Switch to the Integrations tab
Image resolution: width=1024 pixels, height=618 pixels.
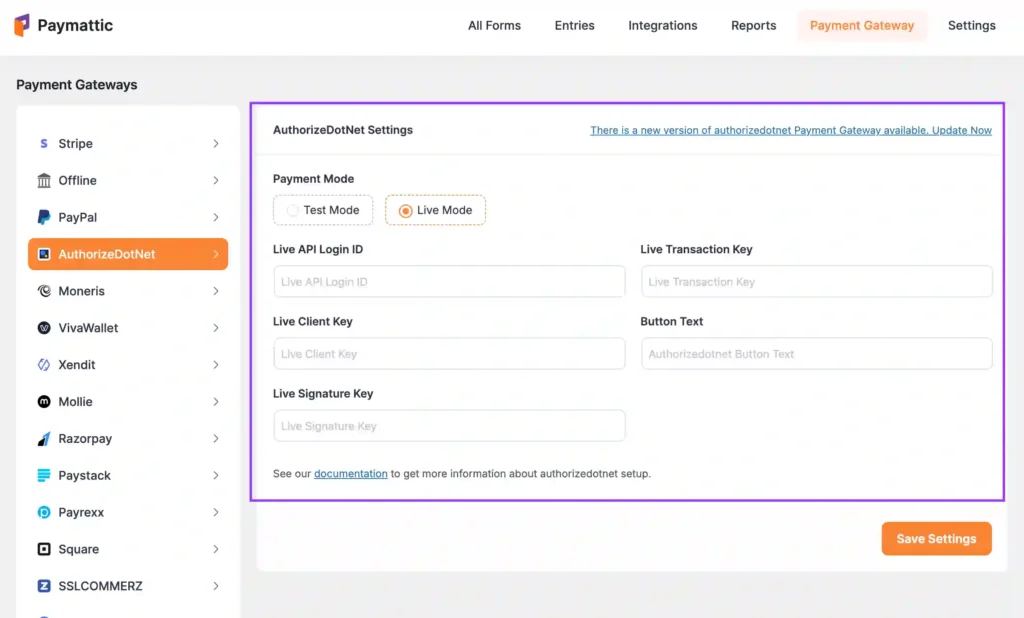click(663, 25)
